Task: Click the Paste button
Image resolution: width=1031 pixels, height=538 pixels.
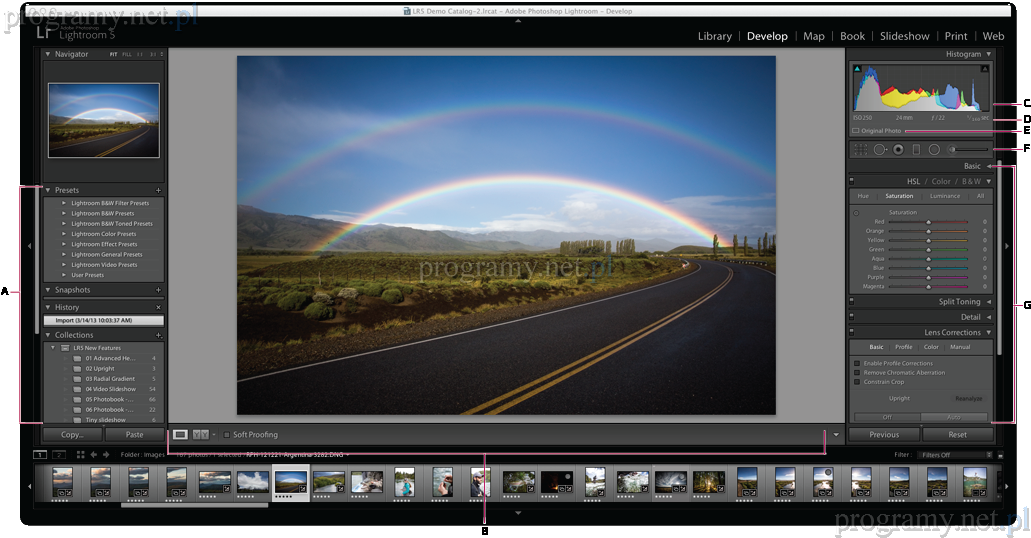Action: pos(134,435)
